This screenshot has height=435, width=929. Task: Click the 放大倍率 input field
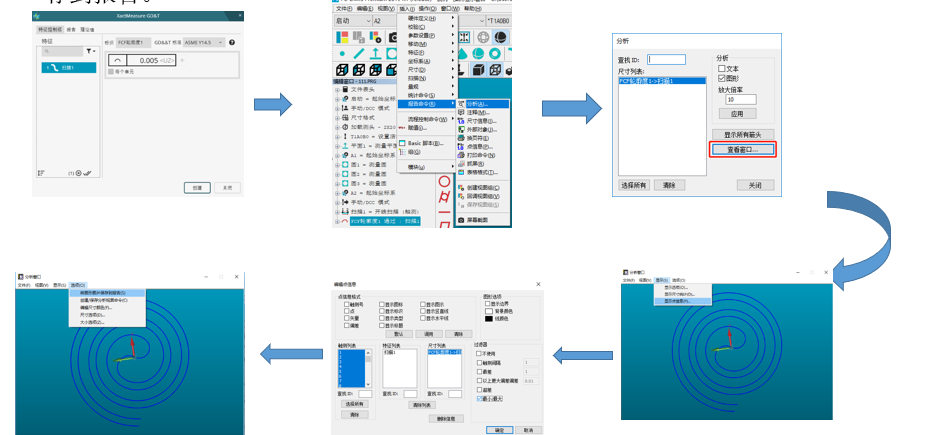point(742,99)
